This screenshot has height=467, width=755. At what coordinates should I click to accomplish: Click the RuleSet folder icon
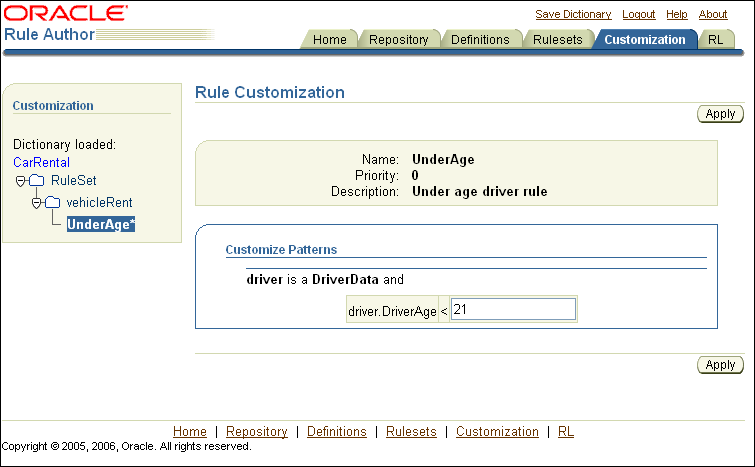pyautogui.click(x=37, y=181)
